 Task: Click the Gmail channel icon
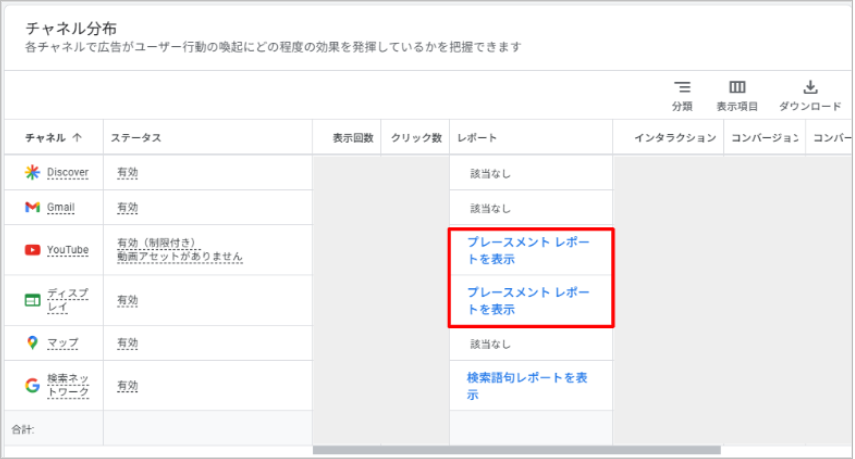pos(32,208)
